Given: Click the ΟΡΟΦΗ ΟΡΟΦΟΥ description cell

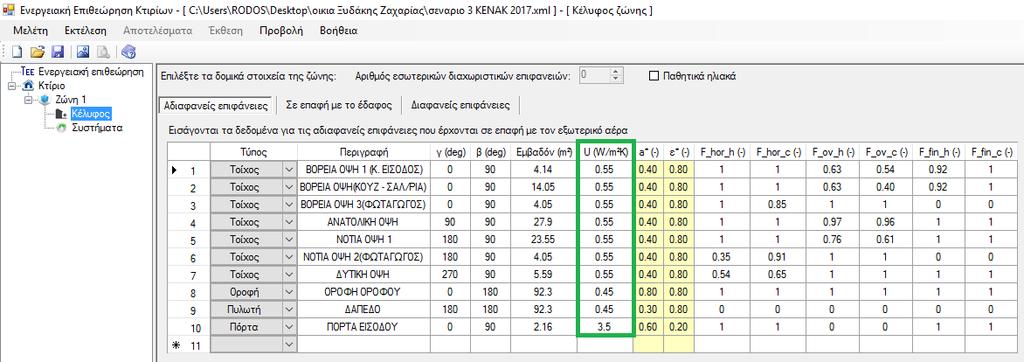Looking at the screenshot, I should click(x=364, y=291).
